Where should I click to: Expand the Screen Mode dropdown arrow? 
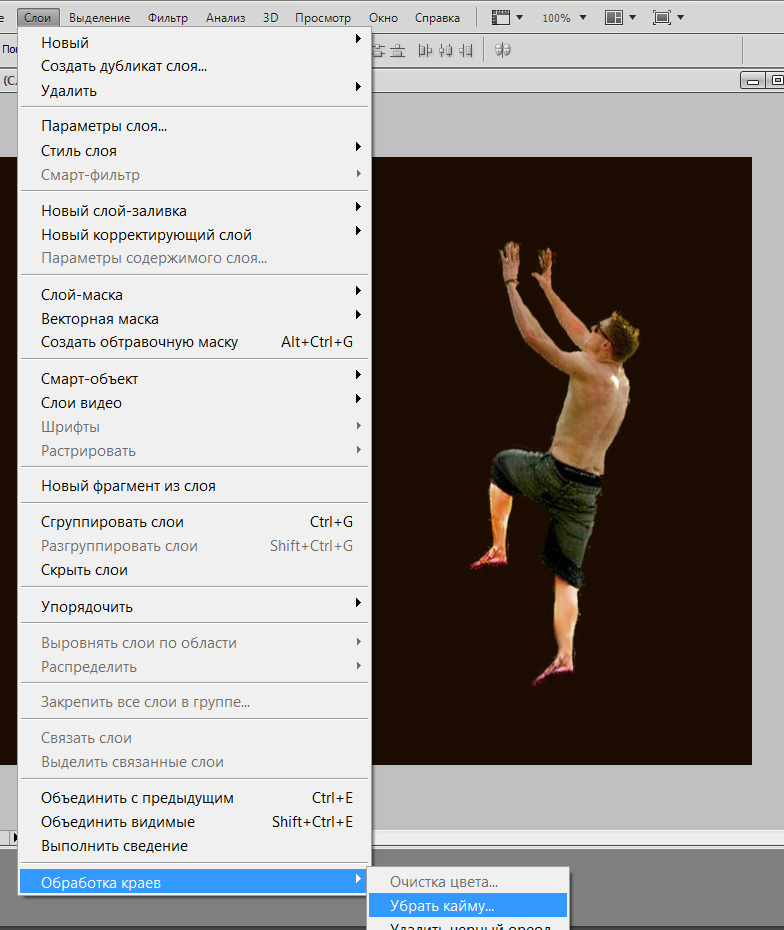pos(680,18)
